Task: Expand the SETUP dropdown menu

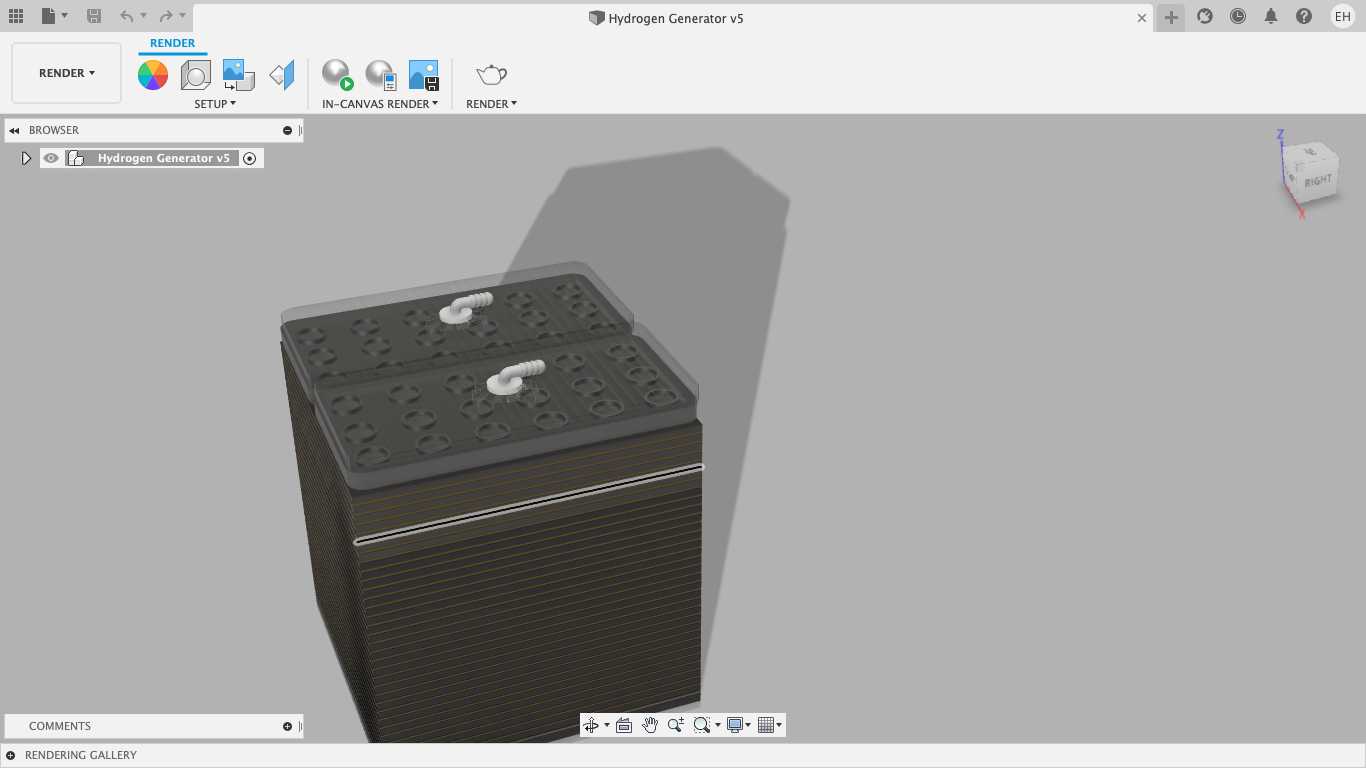Action: coord(215,104)
